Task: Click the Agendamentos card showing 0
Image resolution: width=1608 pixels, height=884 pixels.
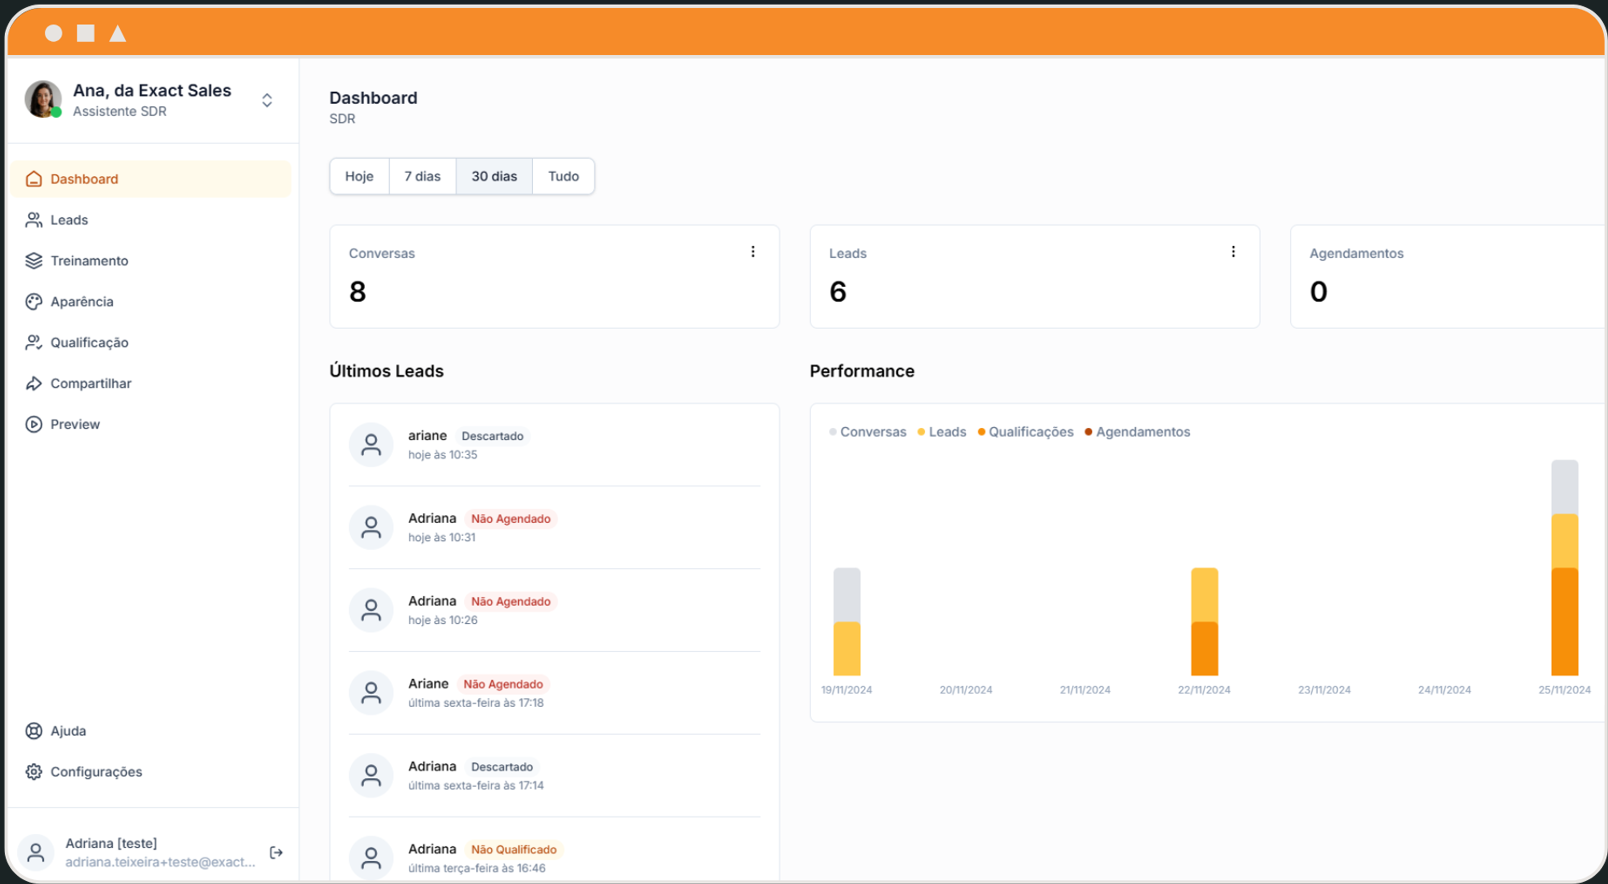Action: point(1448,277)
